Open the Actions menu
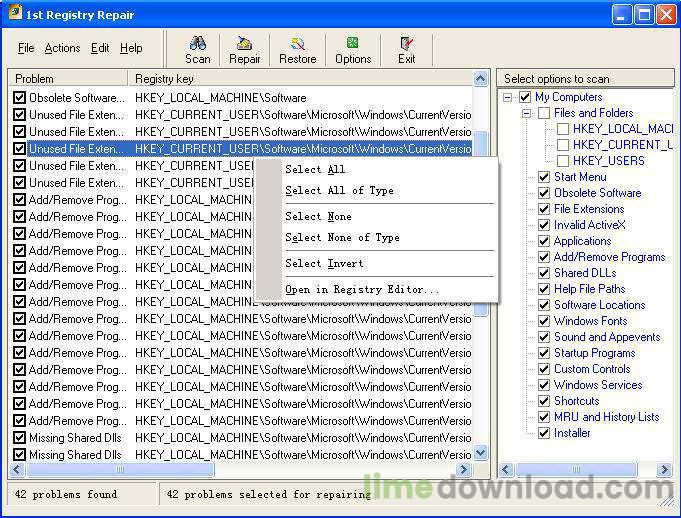Image resolution: width=681 pixels, height=518 pixels. [62, 48]
